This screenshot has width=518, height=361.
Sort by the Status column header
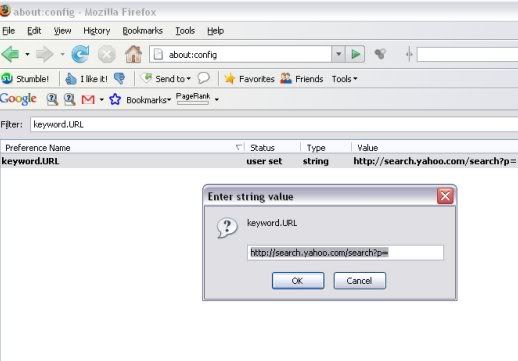(273, 148)
